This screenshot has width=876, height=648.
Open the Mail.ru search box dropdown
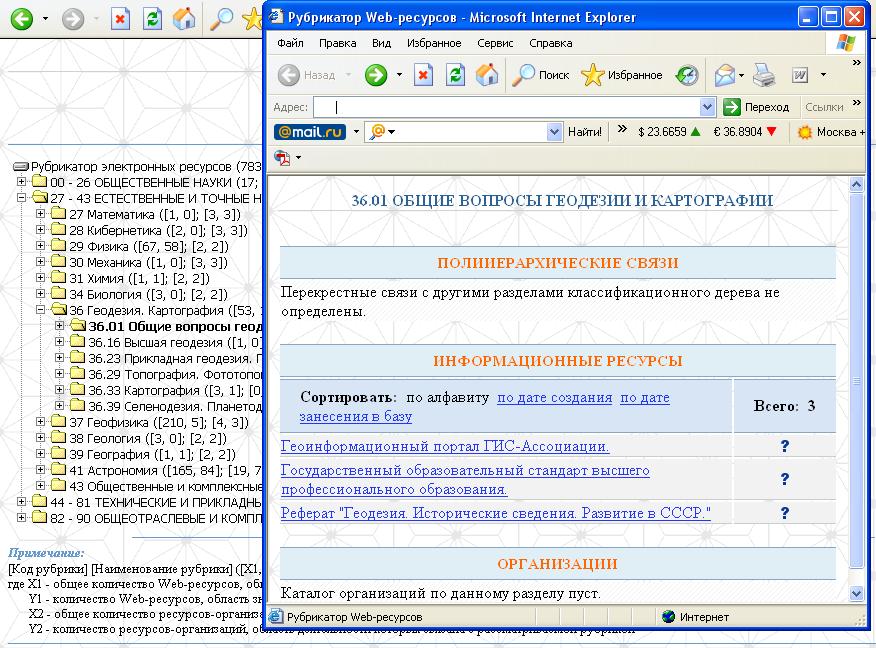tap(554, 132)
